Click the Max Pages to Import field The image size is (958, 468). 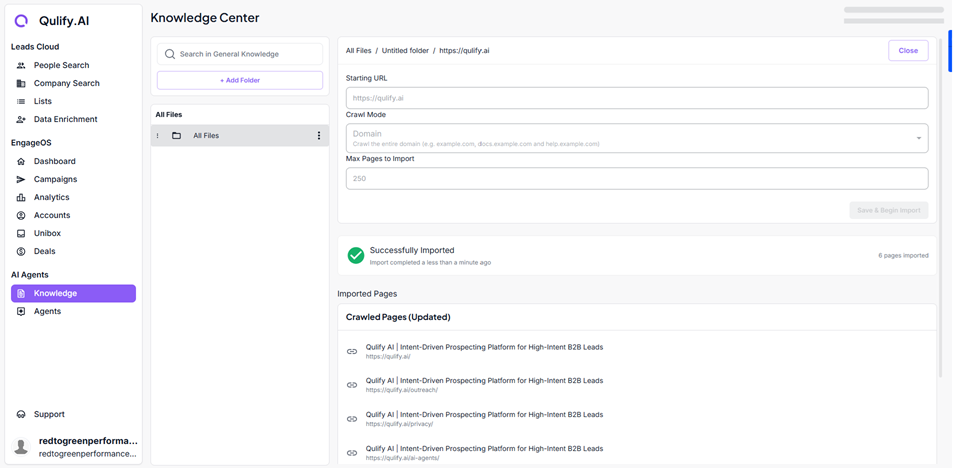pos(637,179)
